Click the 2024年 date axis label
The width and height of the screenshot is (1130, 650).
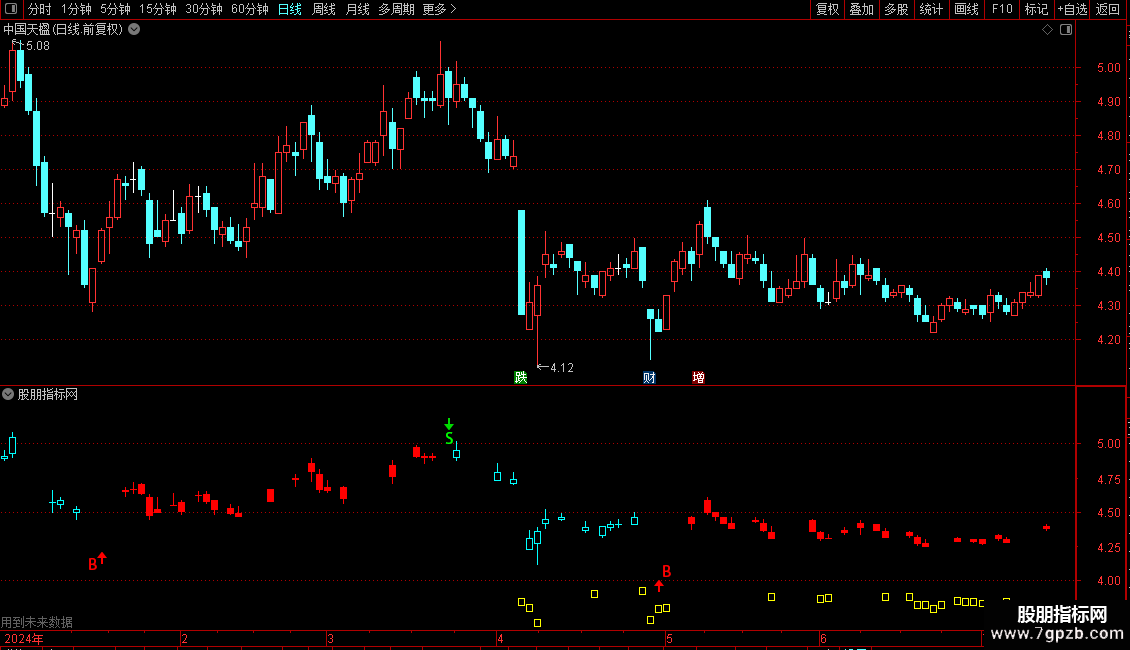click(x=24, y=639)
